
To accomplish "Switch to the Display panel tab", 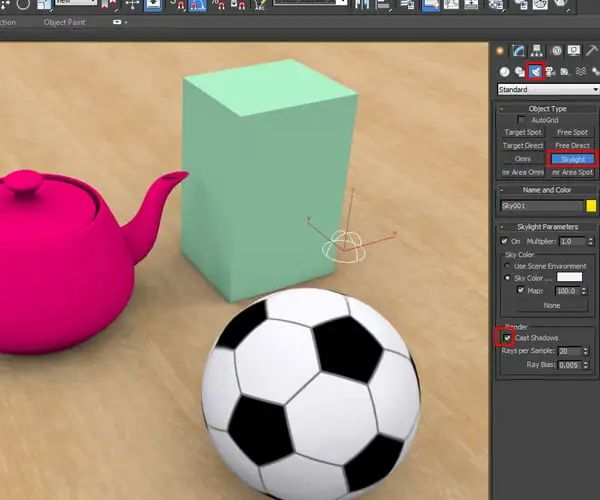I will (574, 50).
